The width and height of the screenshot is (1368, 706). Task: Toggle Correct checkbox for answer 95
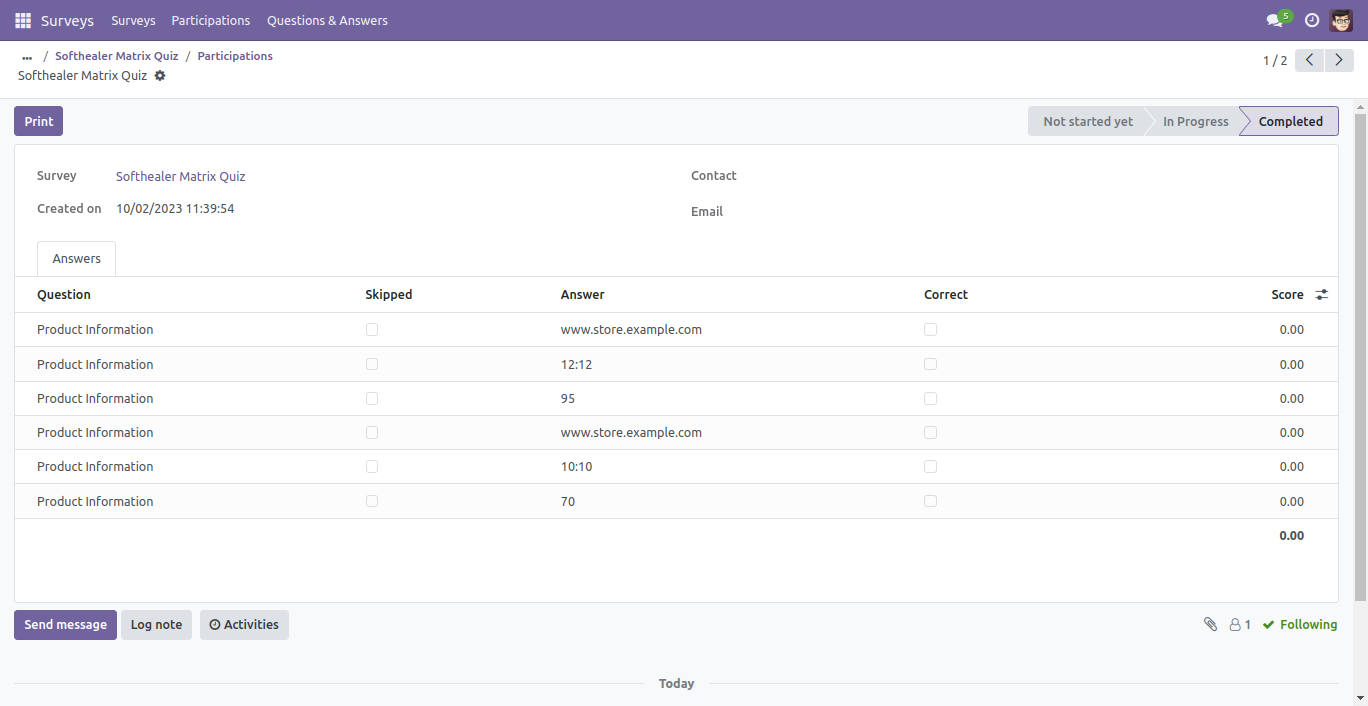(x=930, y=398)
